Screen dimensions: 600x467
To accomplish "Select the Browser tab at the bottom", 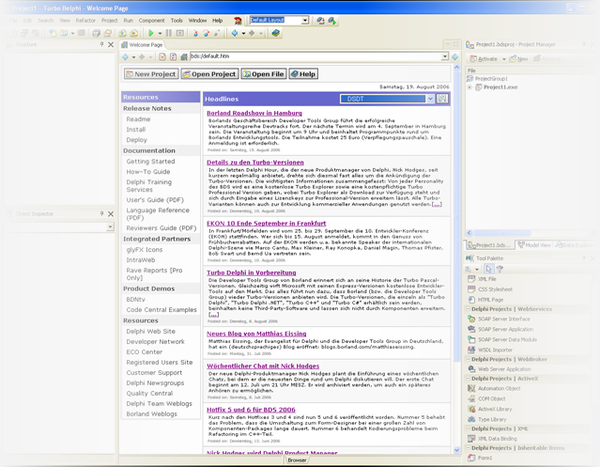I will pyautogui.click(x=297, y=460).
